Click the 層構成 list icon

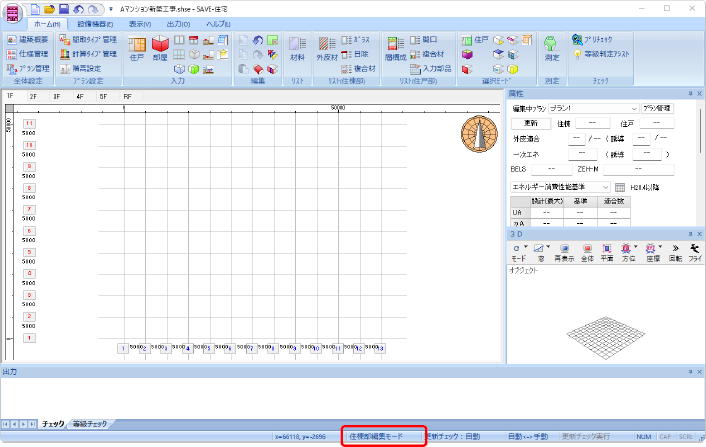395,49
